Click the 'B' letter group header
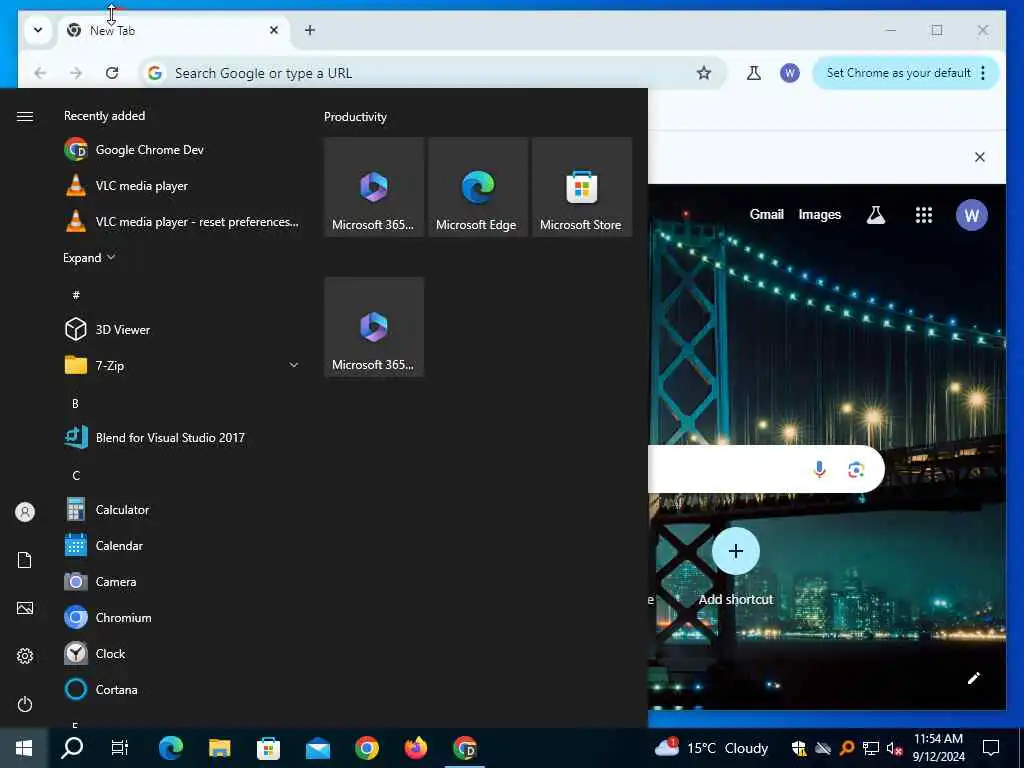 click(x=75, y=403)
